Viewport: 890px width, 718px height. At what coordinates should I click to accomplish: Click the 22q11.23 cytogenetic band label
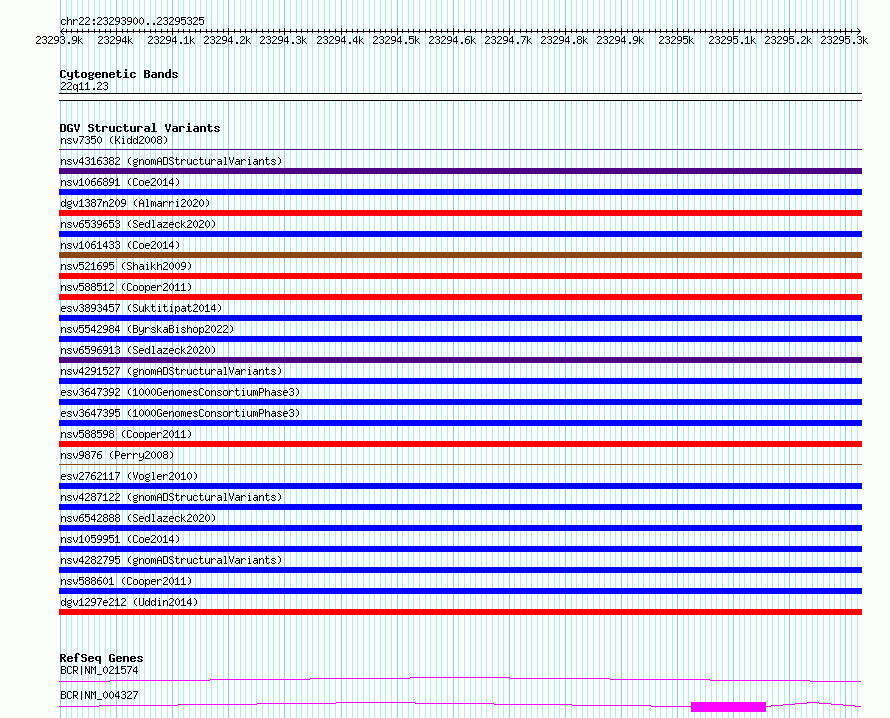(84, 86)
